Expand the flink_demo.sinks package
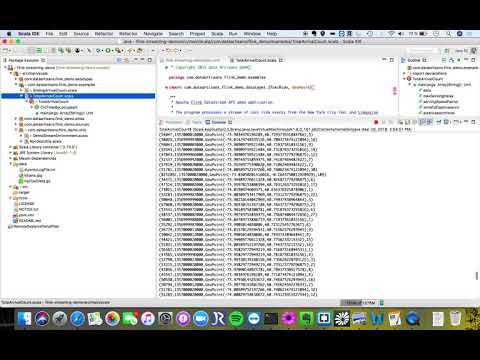This screenshot has width=480, height=360. coord(16,119)
